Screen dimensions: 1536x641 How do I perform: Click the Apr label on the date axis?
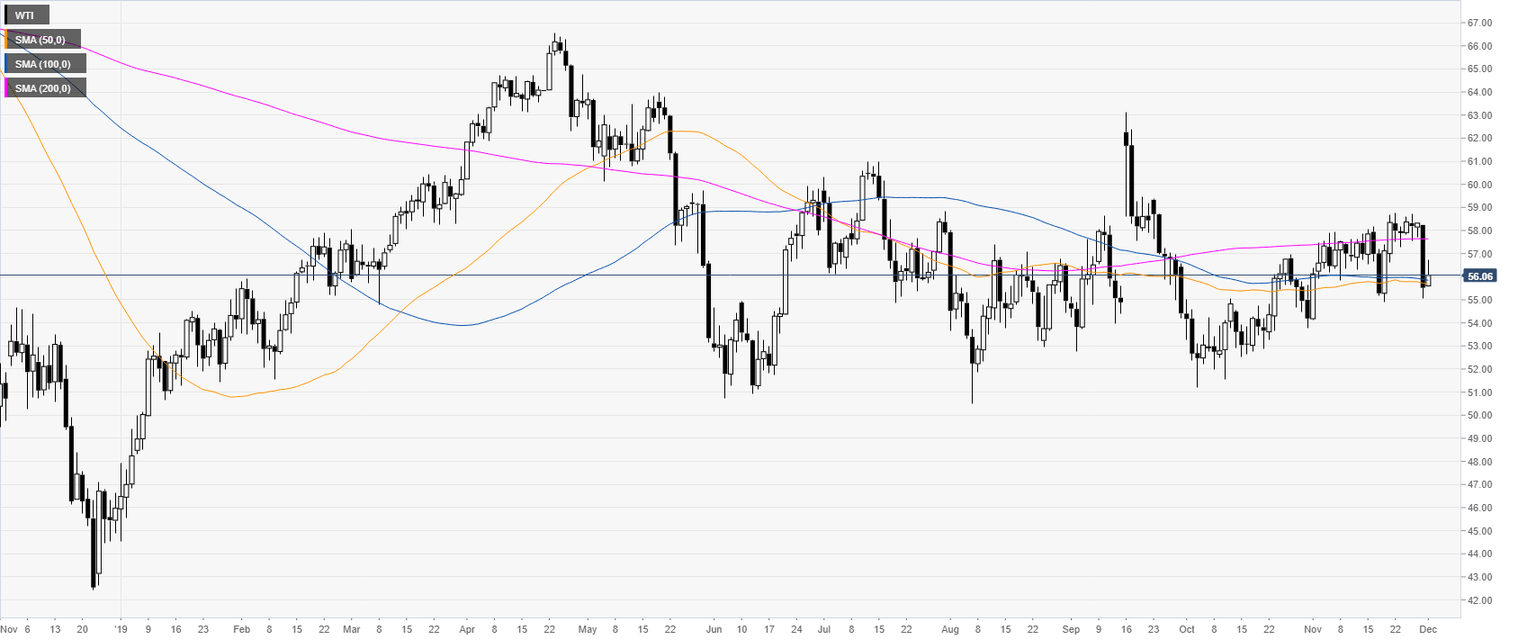[x=467, y=631]
